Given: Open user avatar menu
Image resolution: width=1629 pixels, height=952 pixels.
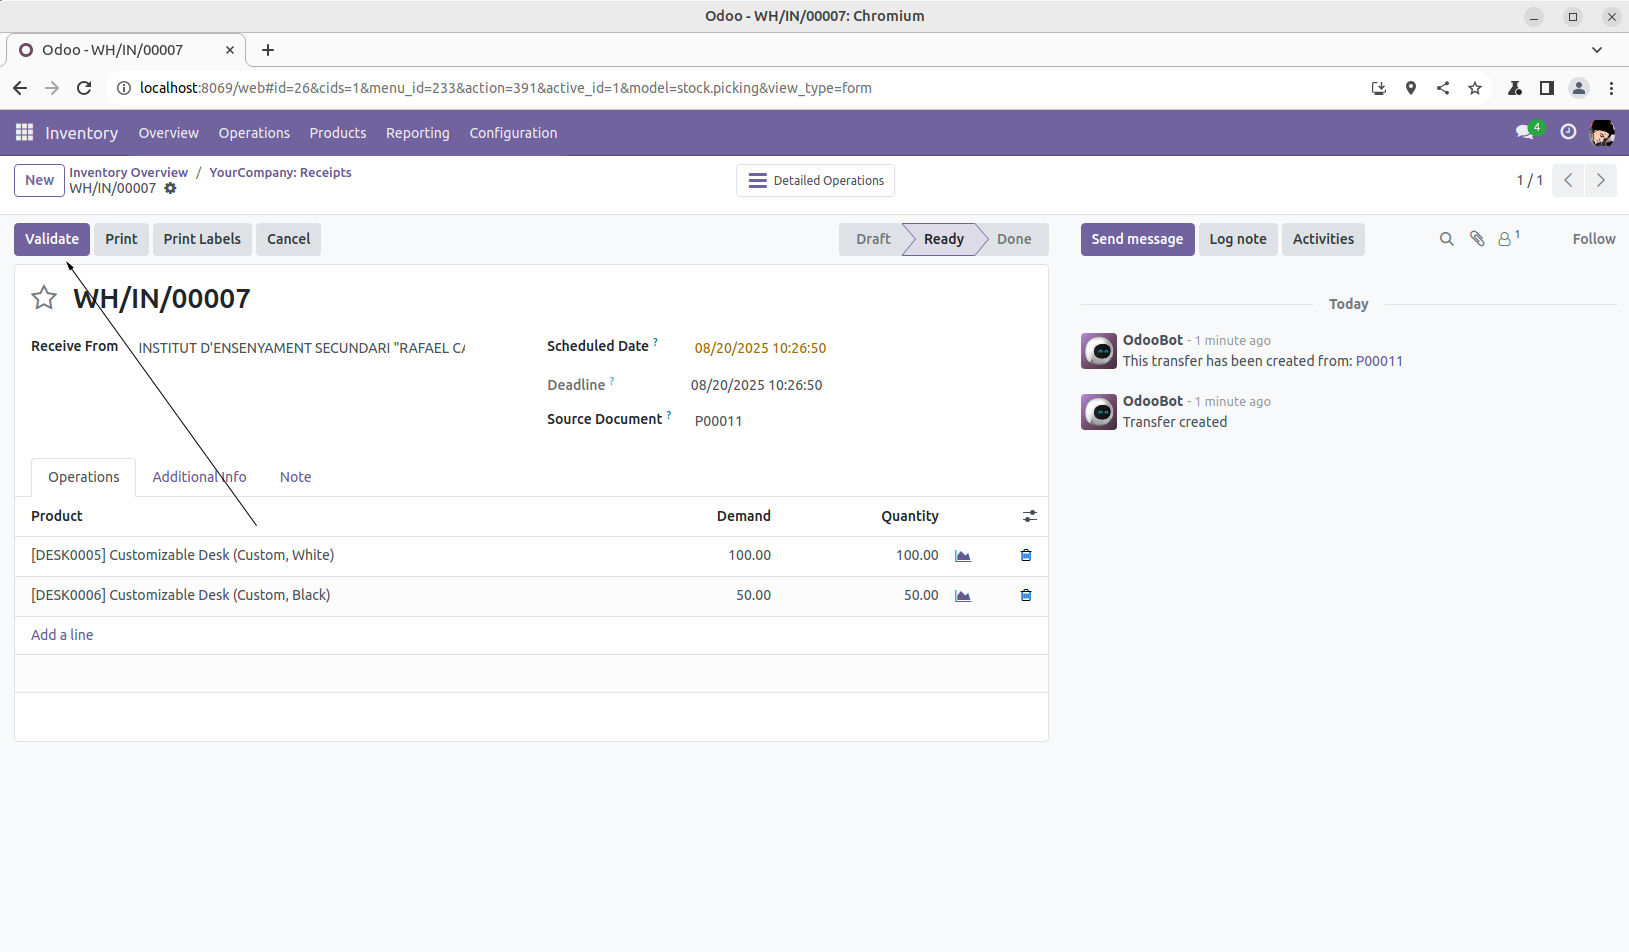Looking at the screenshot, I should pyautogui.click(x=1602, y=133).
